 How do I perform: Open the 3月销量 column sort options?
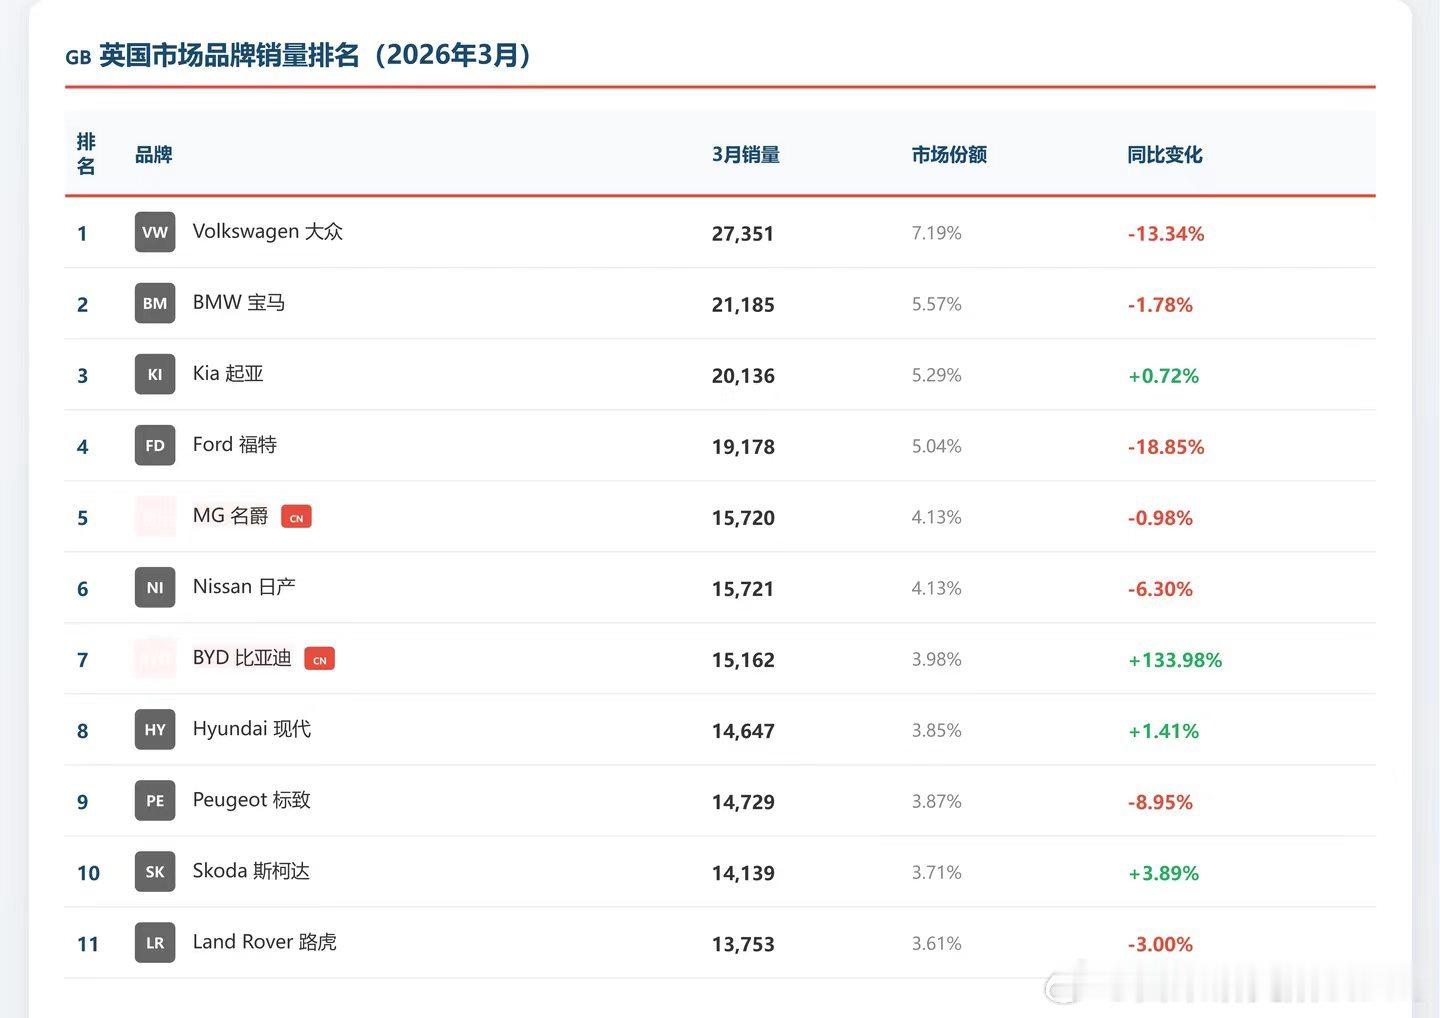coord(746,154)
